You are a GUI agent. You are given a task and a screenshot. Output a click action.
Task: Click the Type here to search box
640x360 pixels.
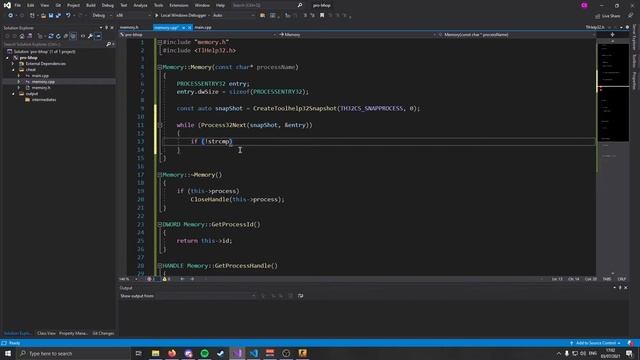73,353
